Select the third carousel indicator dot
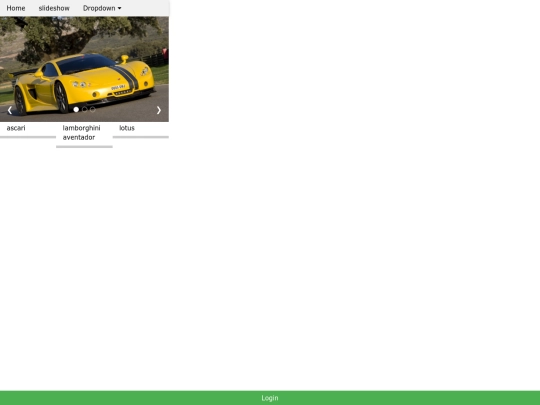The width and height of the screenshot is (540, 405). pos(93,110)
